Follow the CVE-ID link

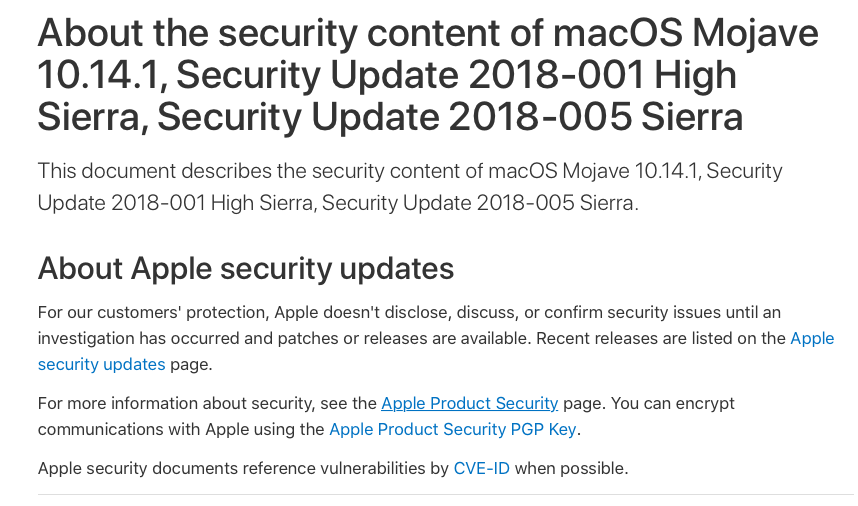pos(482,469)
